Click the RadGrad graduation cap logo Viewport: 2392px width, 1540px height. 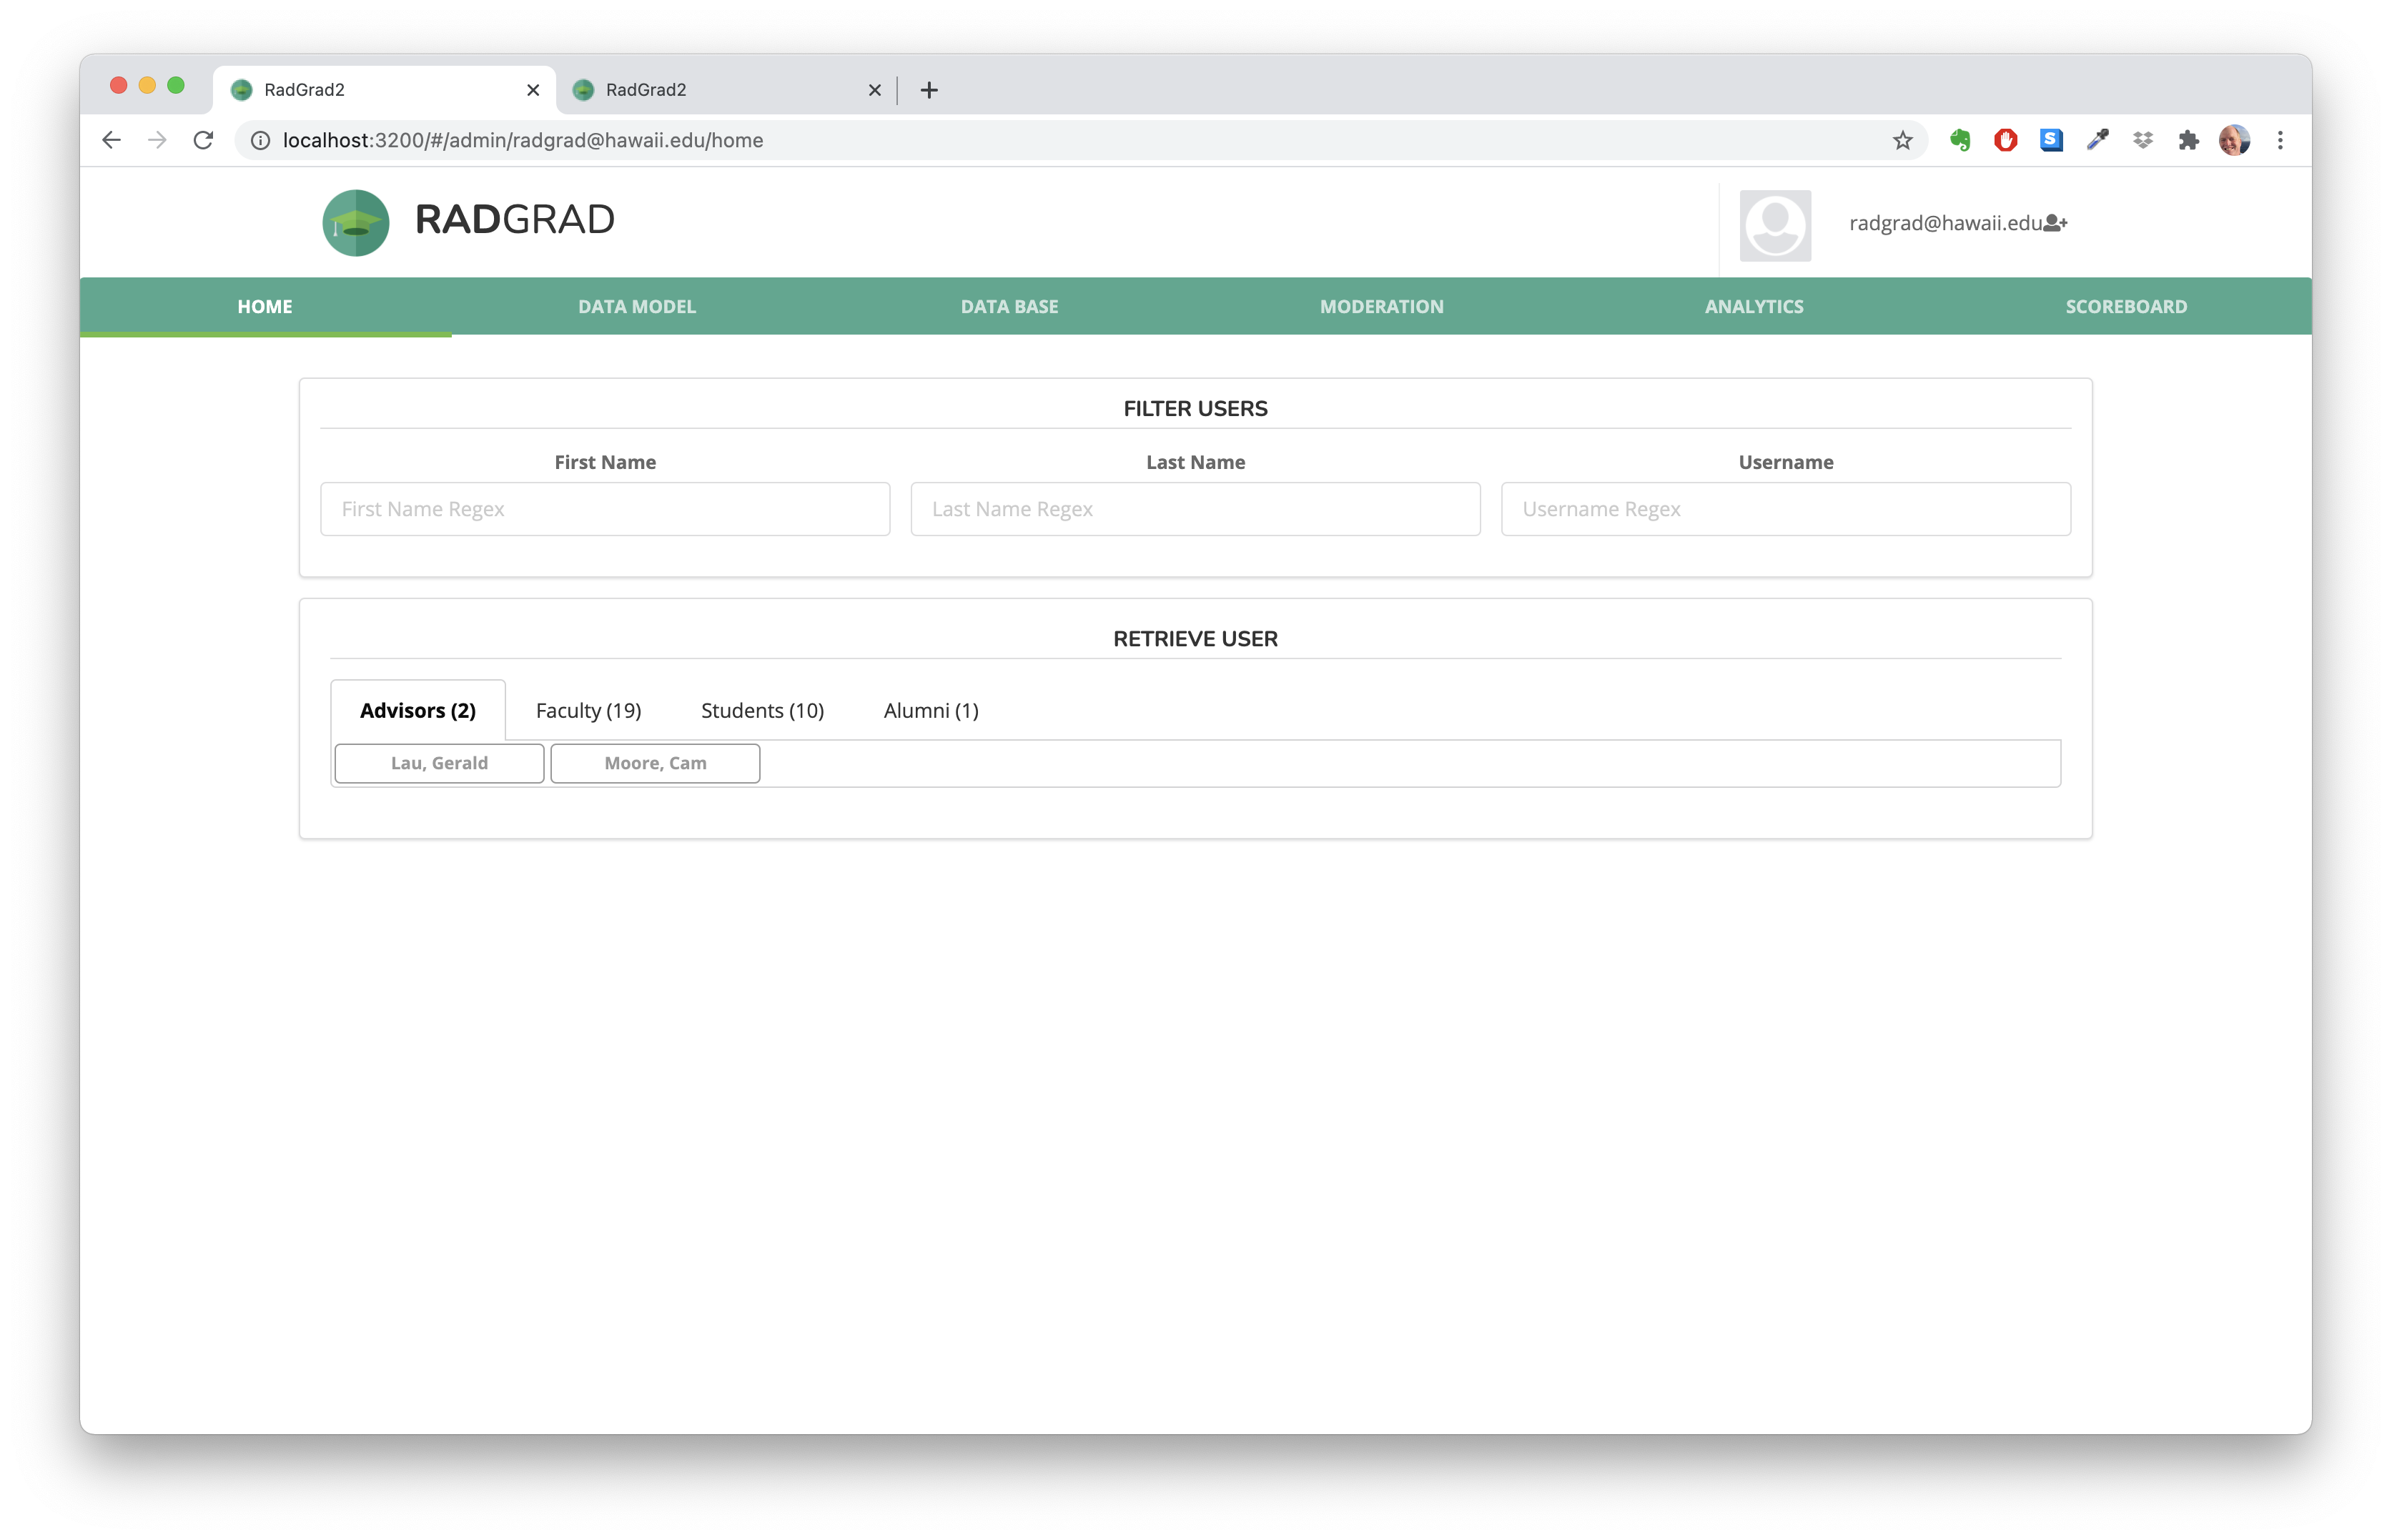tap(355, 222)
